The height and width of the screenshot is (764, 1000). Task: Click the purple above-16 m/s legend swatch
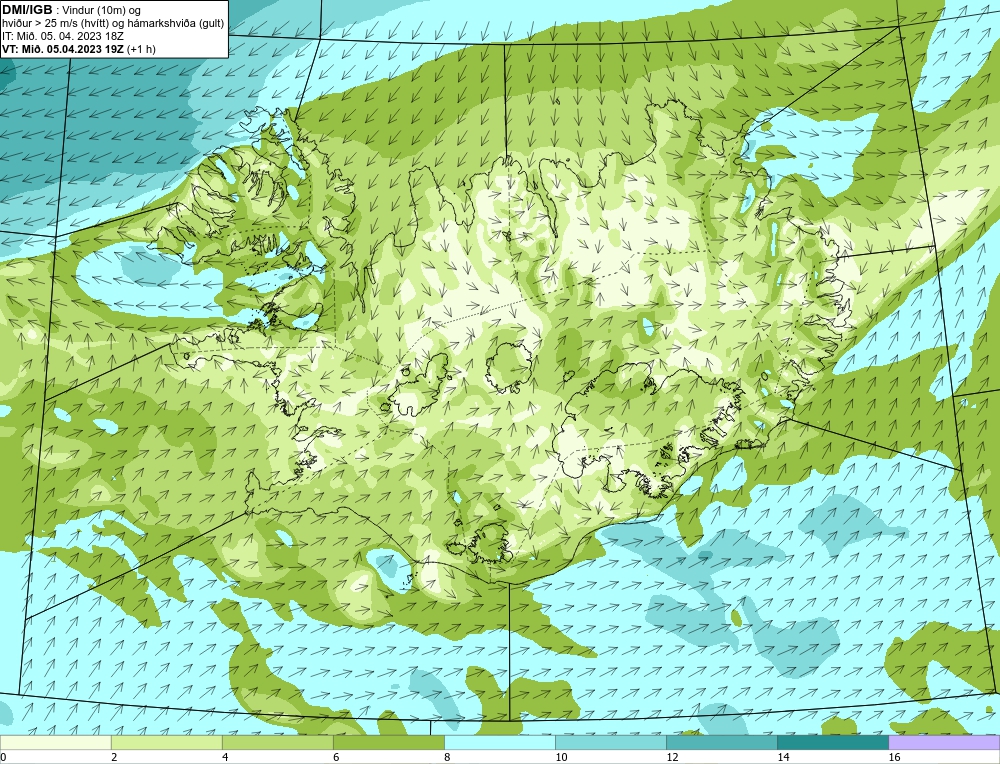(944, 742)
